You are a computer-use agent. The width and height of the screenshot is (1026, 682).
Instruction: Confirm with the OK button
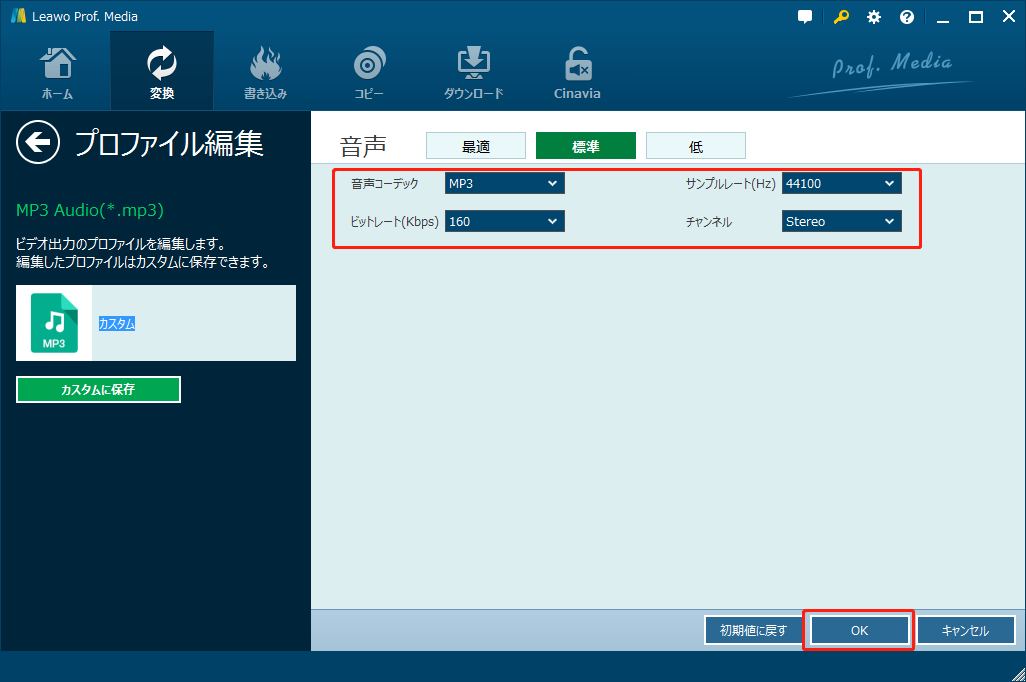click(859, 630)
